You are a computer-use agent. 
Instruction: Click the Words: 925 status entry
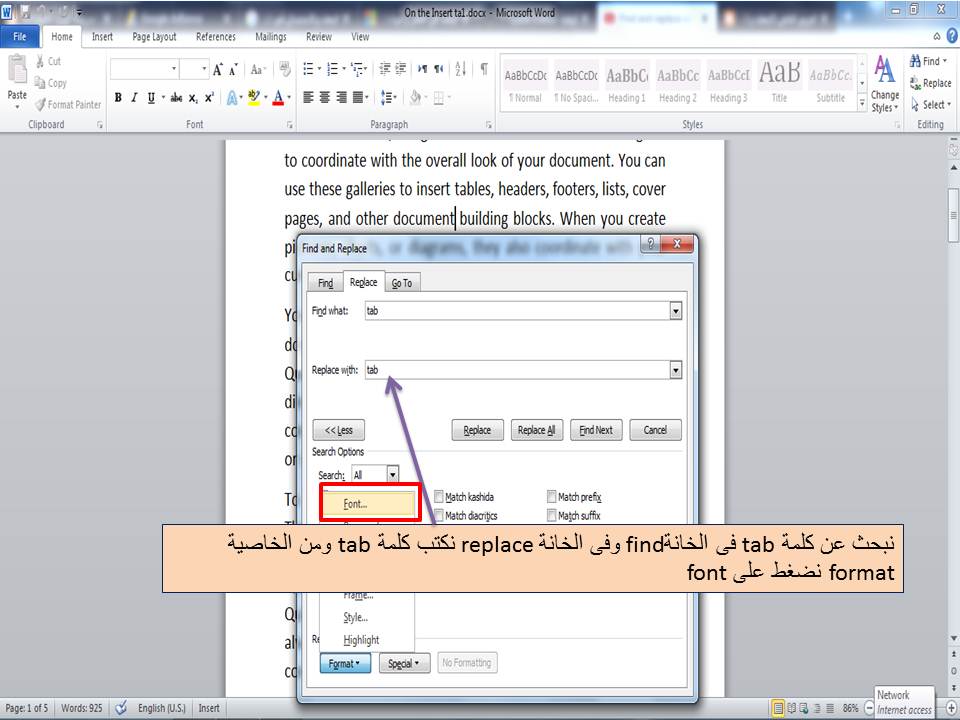point(81,708)
